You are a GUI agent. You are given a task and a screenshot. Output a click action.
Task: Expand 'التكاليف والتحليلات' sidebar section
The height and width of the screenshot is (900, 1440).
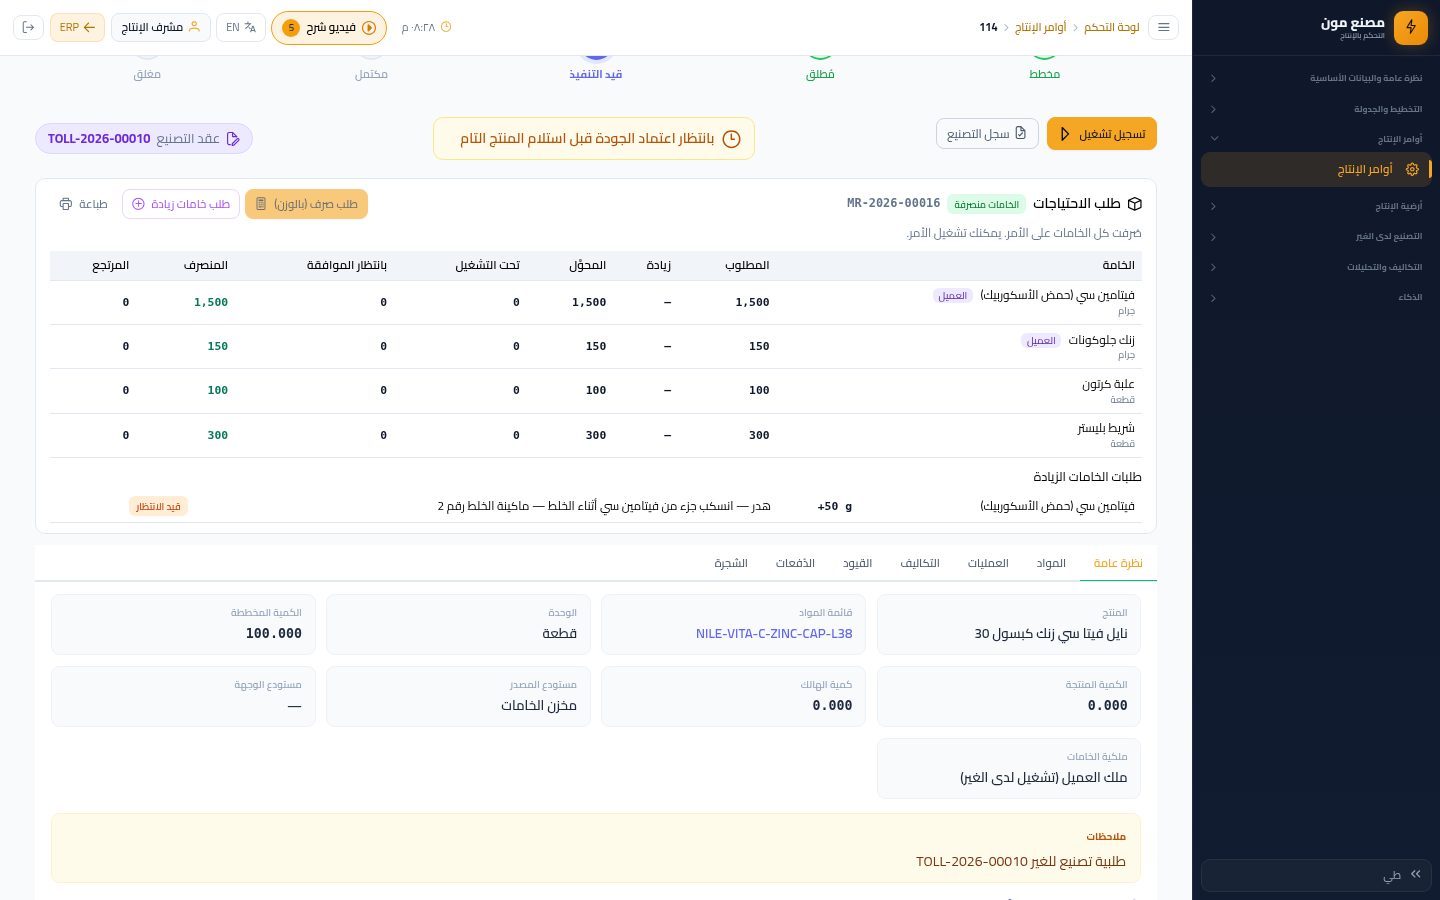coord(1316,267)
